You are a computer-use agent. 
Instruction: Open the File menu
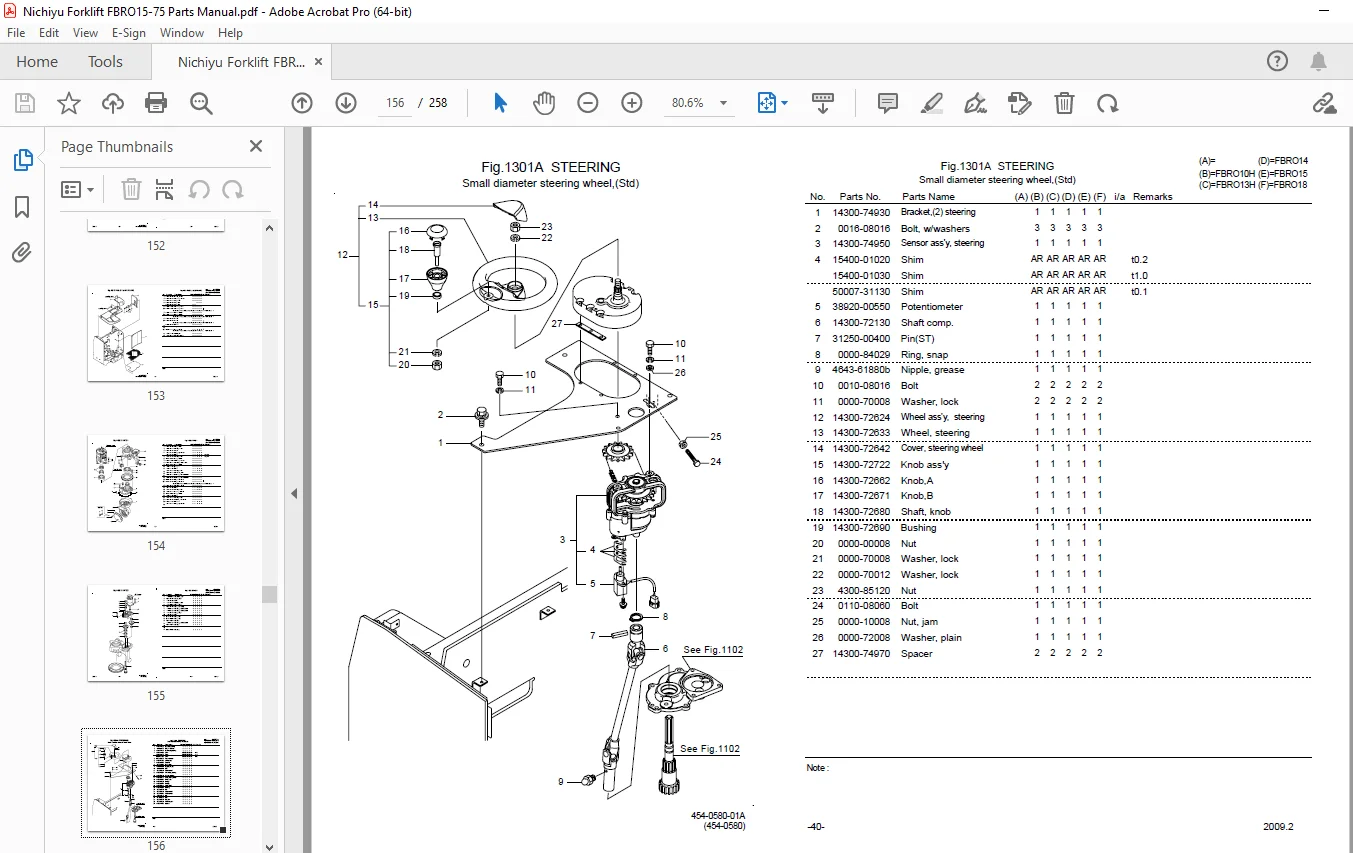pos(16,33)
